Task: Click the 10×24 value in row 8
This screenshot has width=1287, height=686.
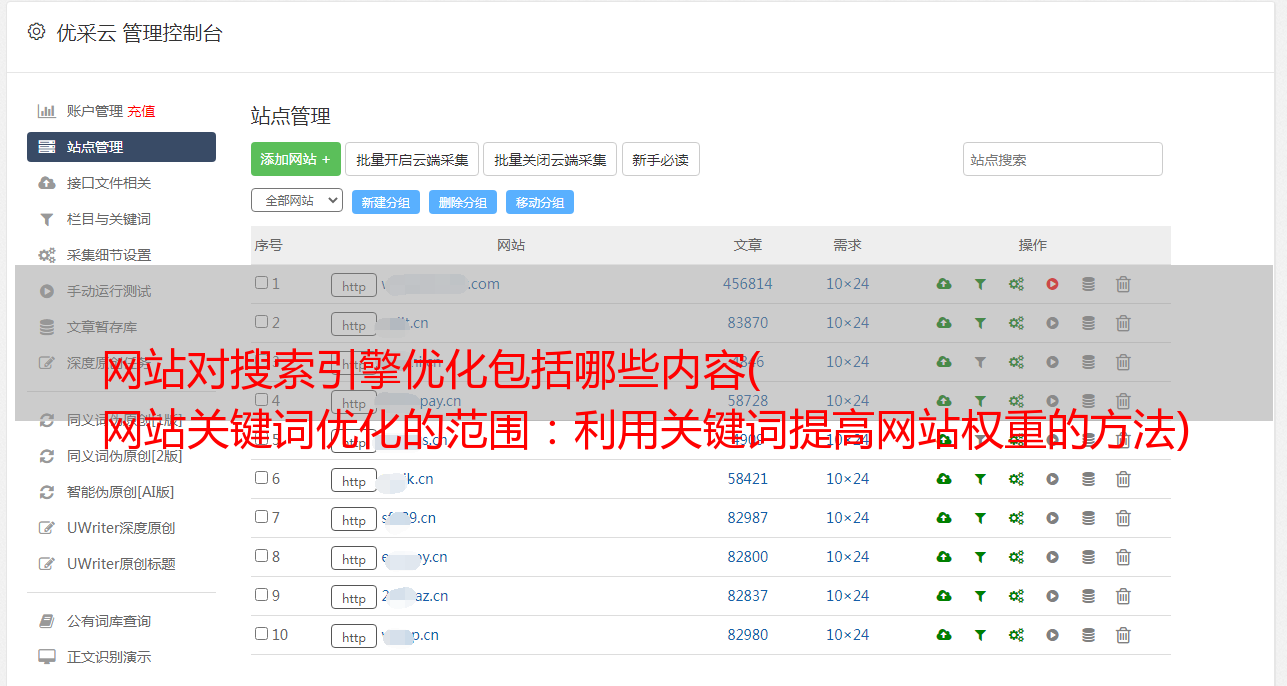Action: (x=847, y=557)
